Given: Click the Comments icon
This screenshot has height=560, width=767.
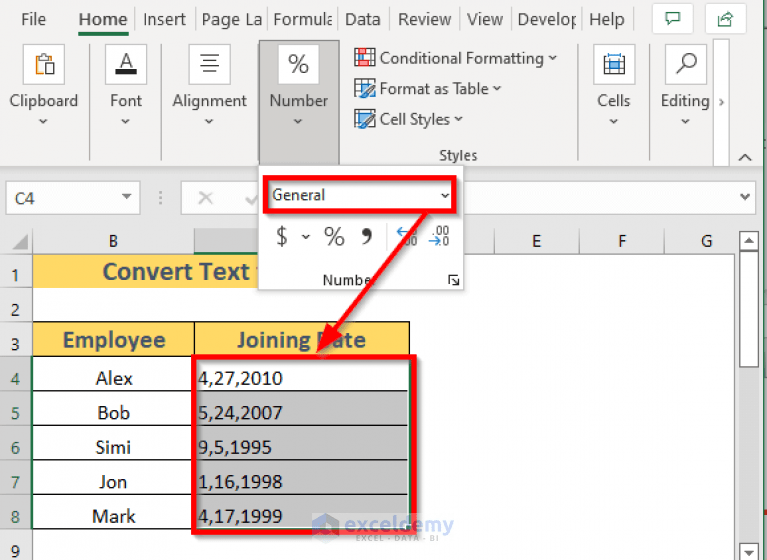Looking at the screenshot, I should tap(673, 19).
